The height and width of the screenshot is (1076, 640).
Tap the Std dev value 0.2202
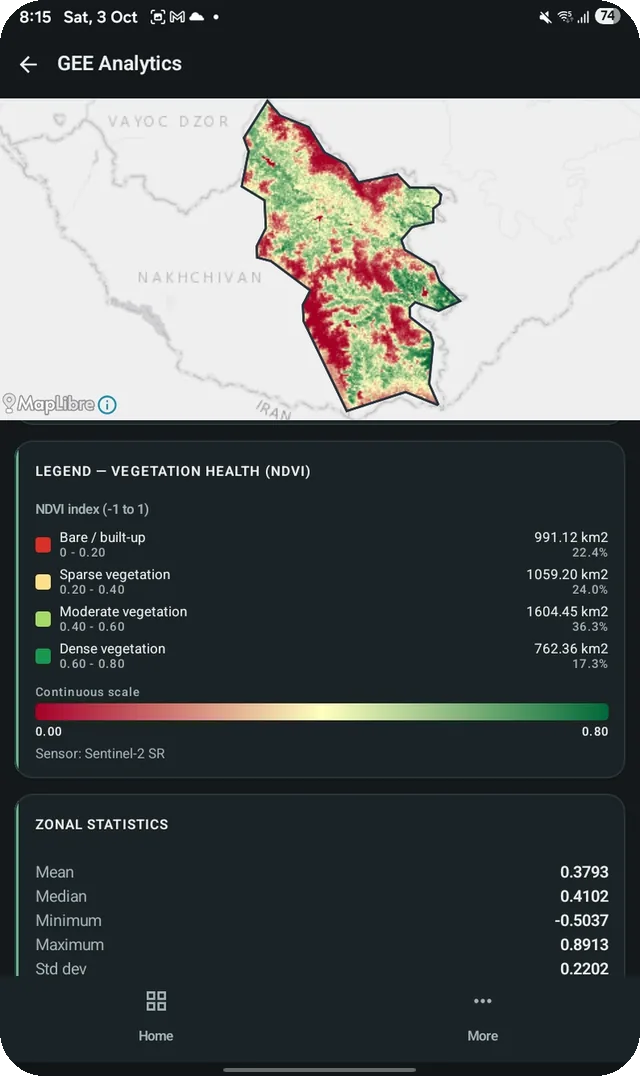[584, 969]
